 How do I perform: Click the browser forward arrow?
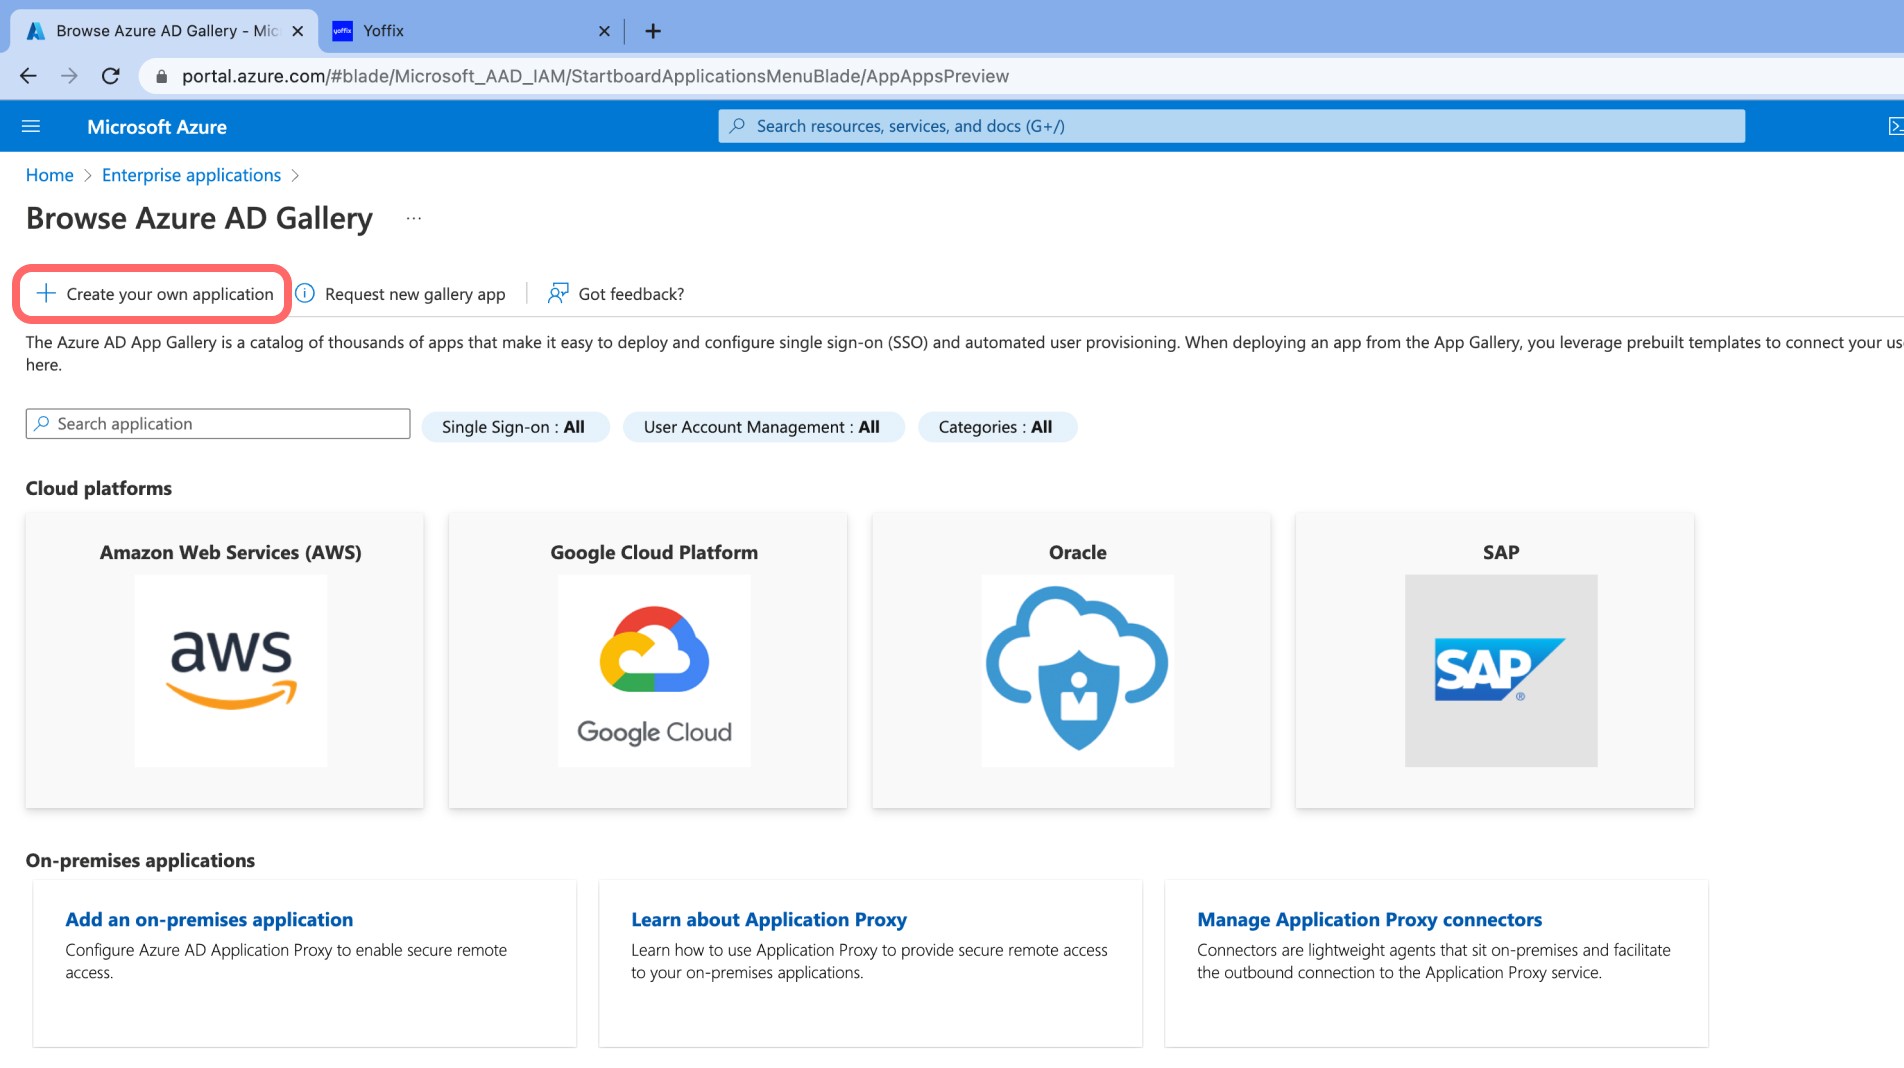[x=69, y=76]
